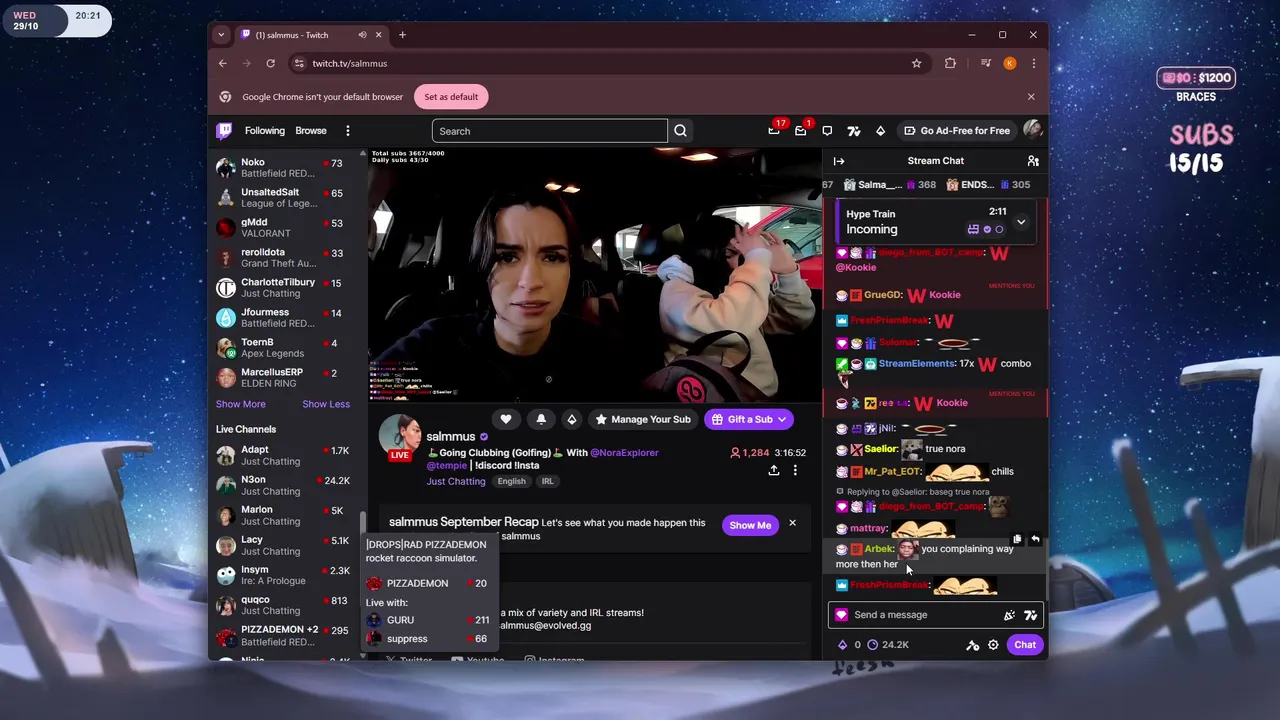Screen dimensions: 1280x720
Task: Click the party popper icon in message box
Action: [x=1009, y=615]
